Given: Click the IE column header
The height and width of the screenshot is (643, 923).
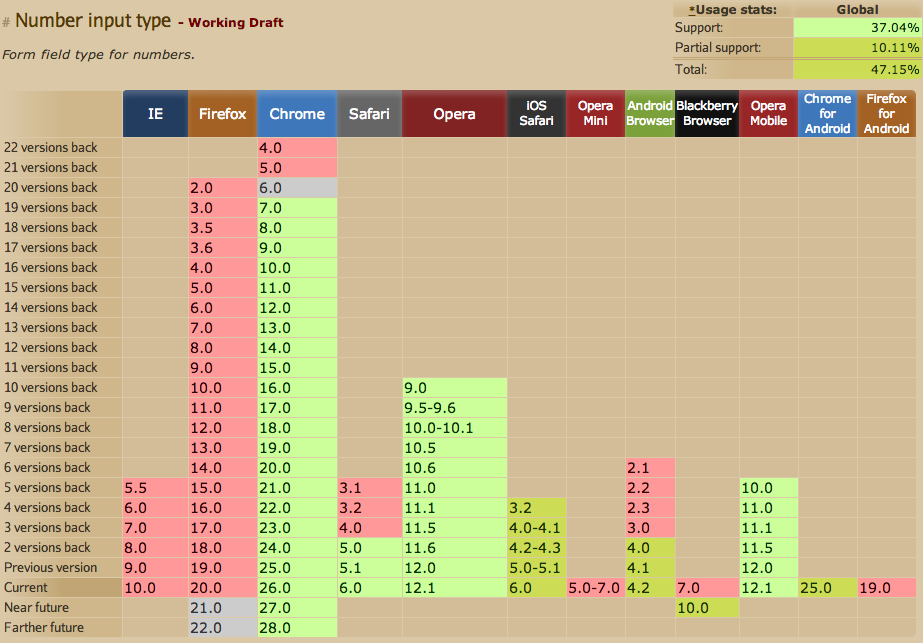Looking at the screenshot, I should 155,114.
